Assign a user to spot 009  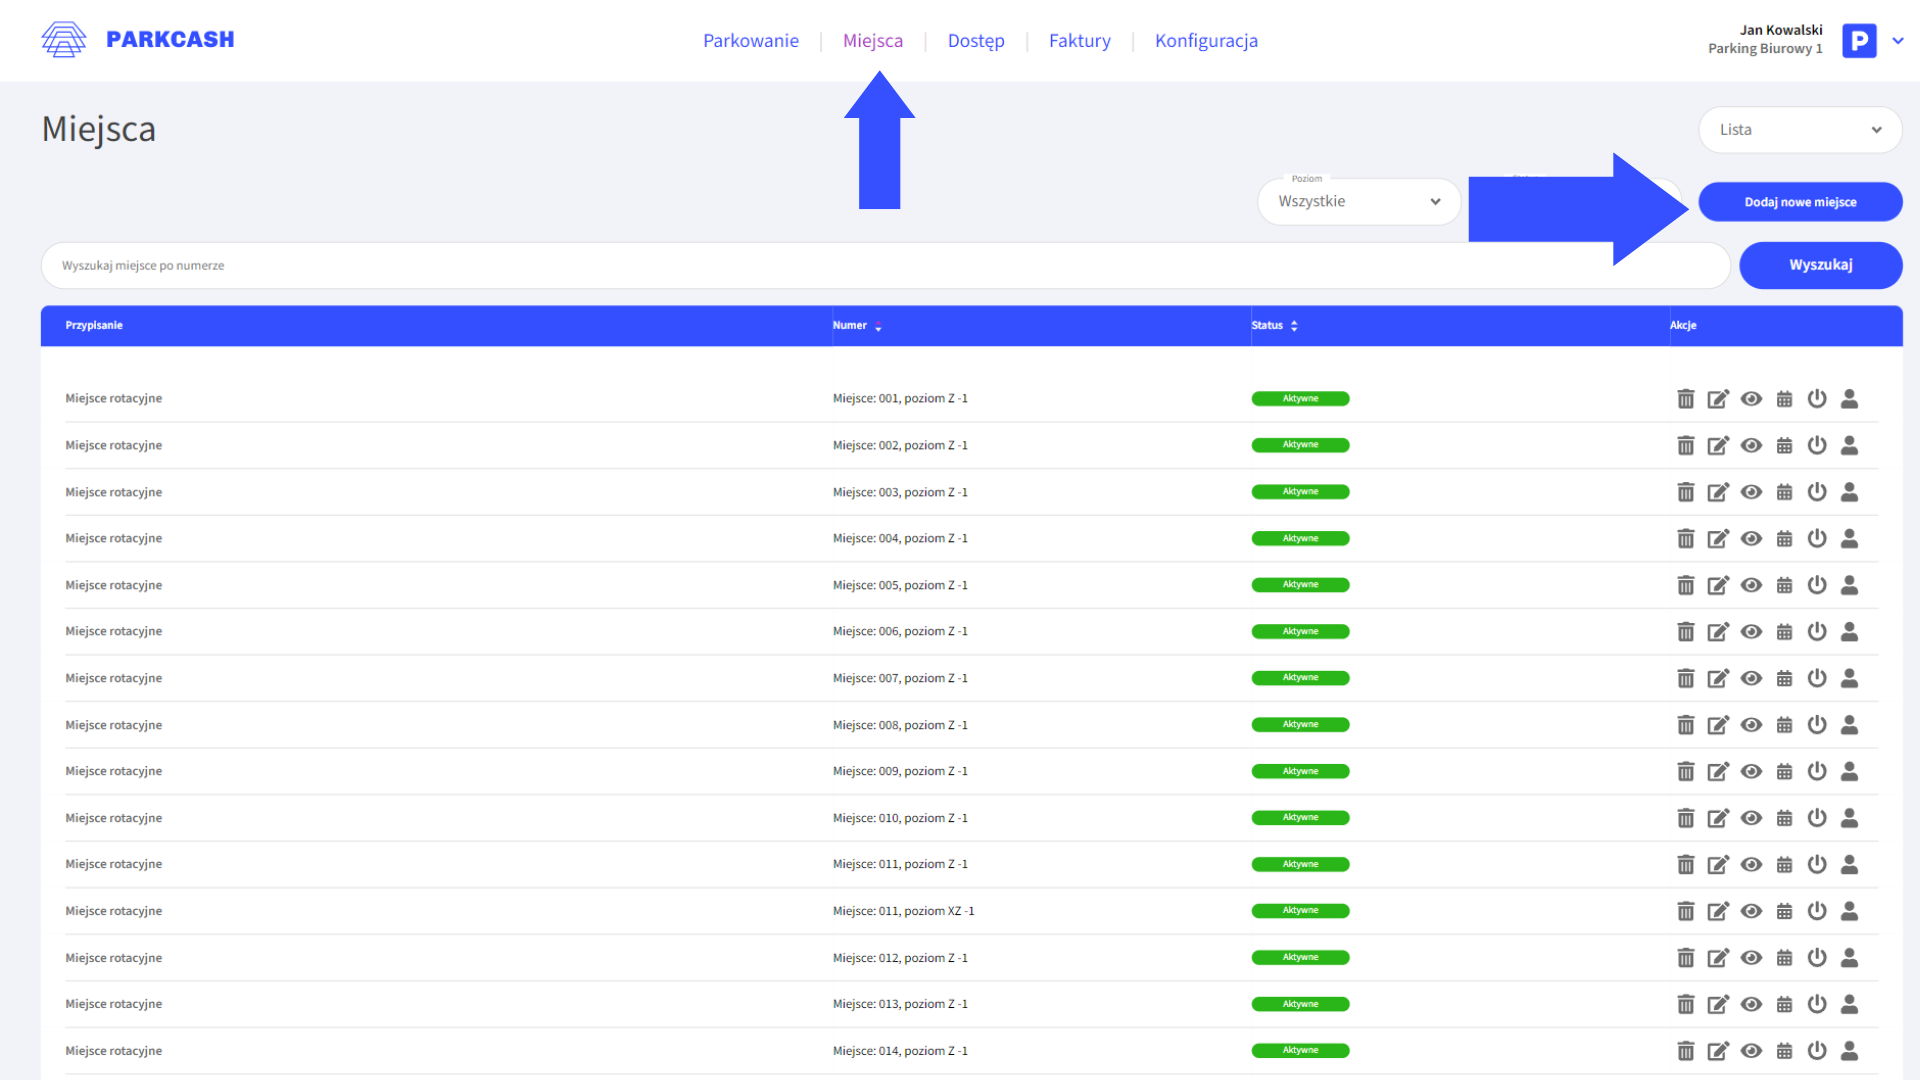point(1849,771)
